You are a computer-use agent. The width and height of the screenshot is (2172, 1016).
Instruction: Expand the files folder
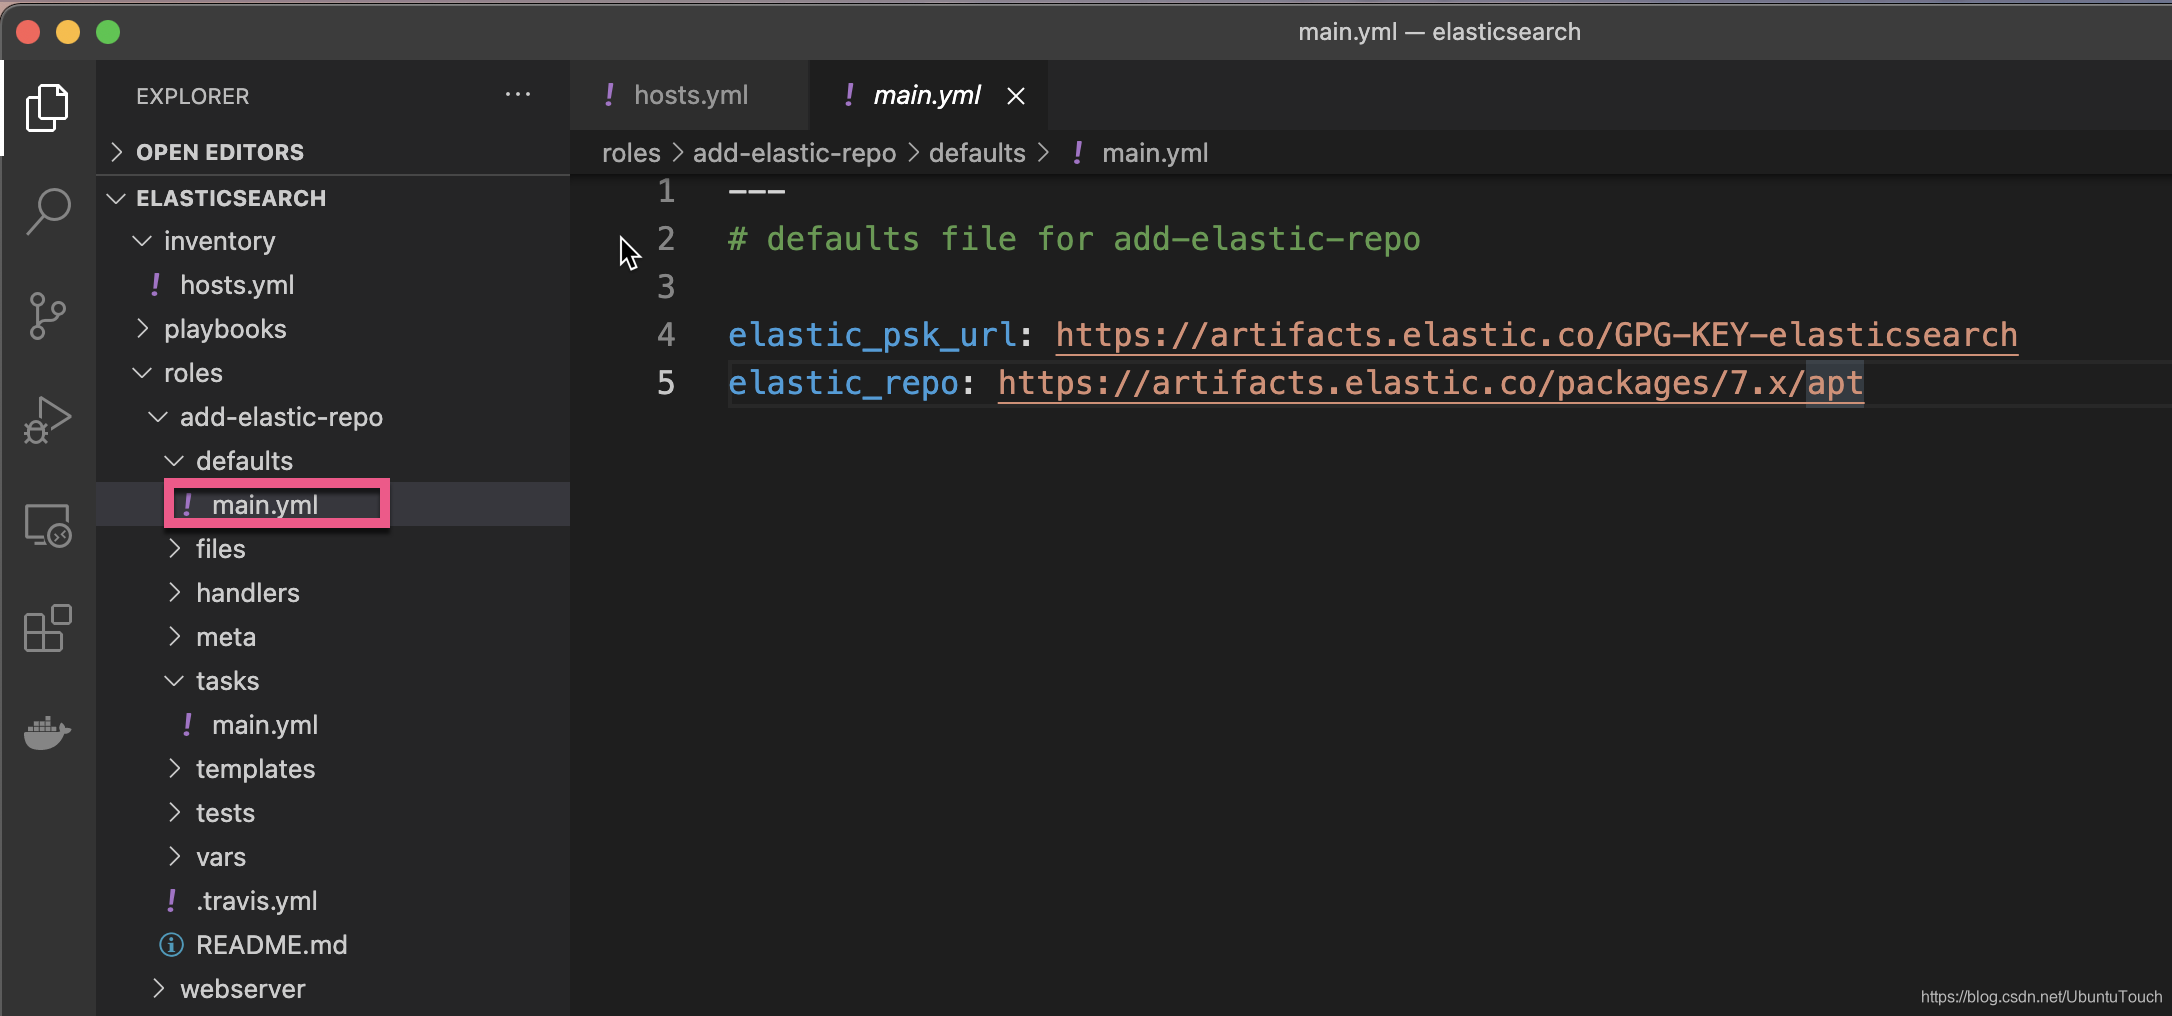[333, 549]
